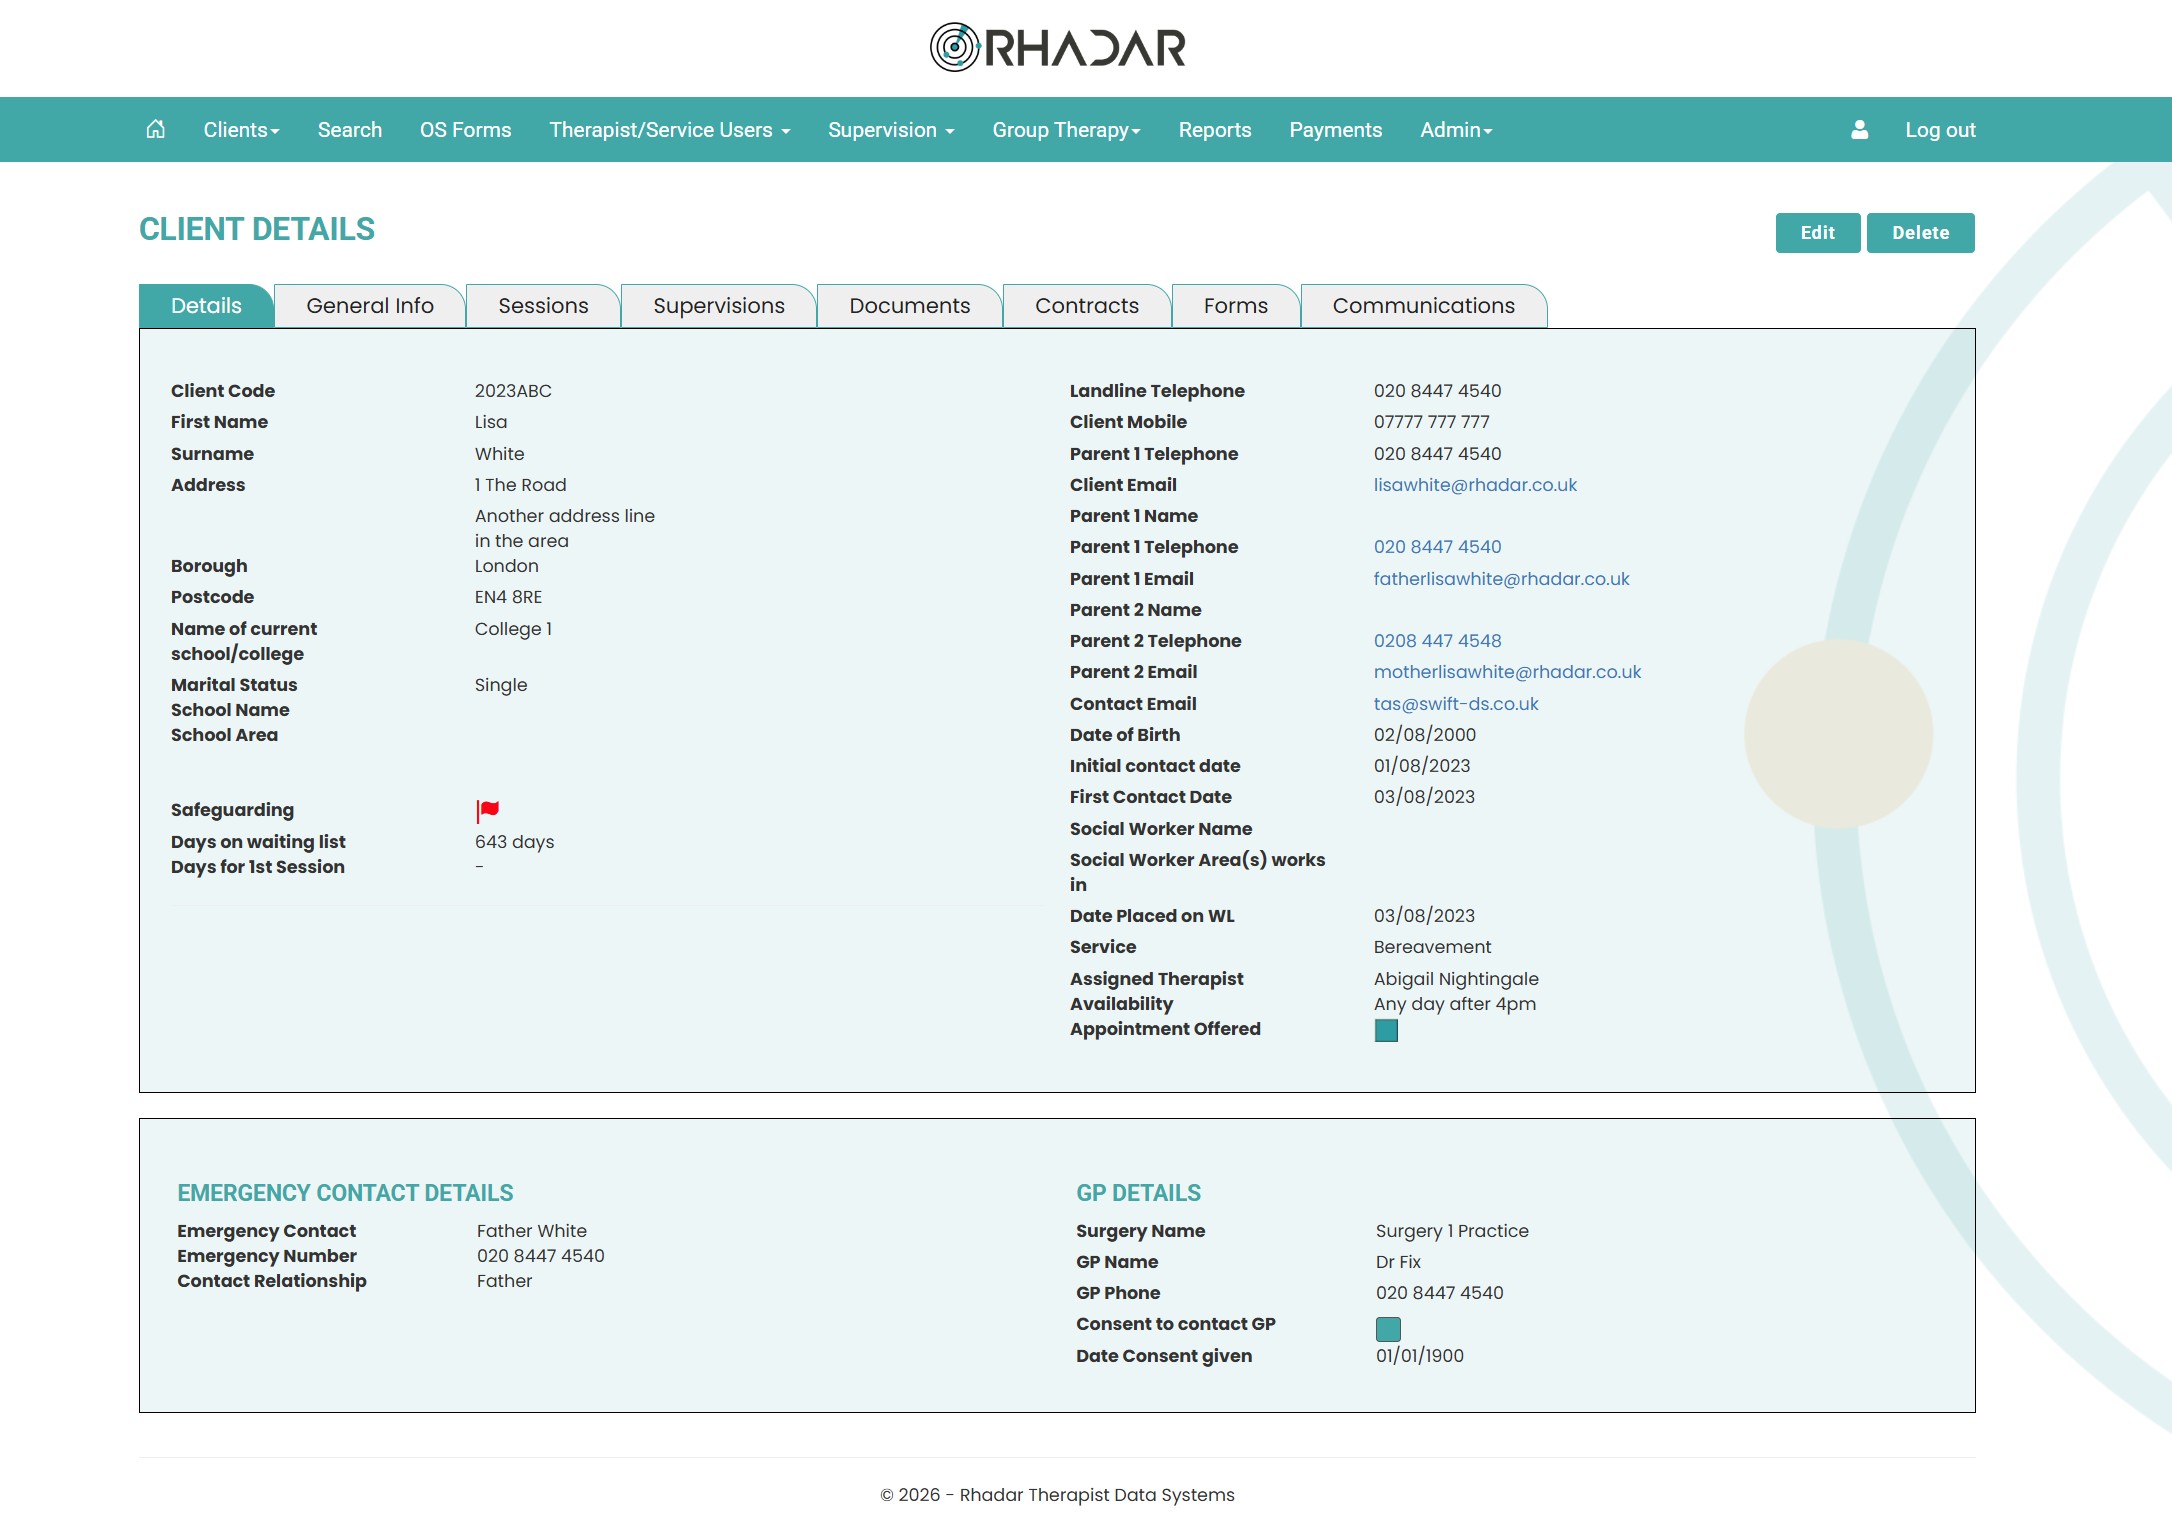Select the date of birth 02/08/2000

(1425, 735)
